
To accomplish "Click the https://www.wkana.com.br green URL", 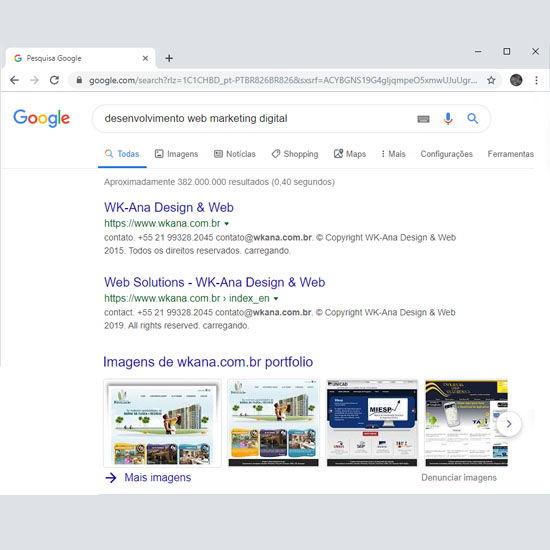I will [x=162, y=223].
